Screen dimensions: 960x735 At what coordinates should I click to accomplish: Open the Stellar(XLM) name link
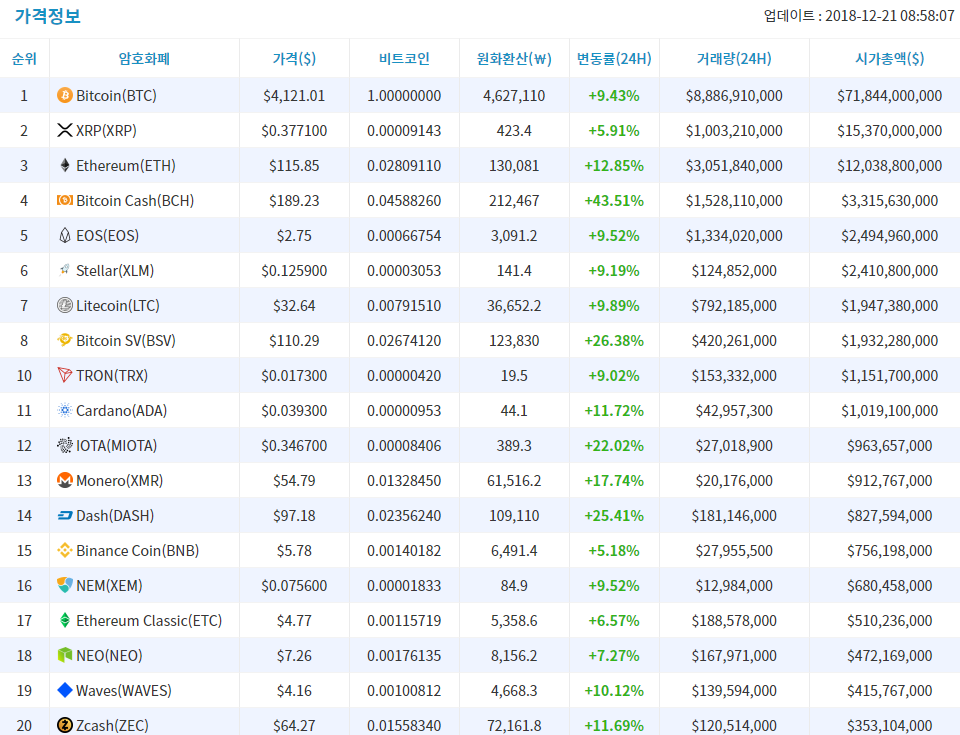115,270
